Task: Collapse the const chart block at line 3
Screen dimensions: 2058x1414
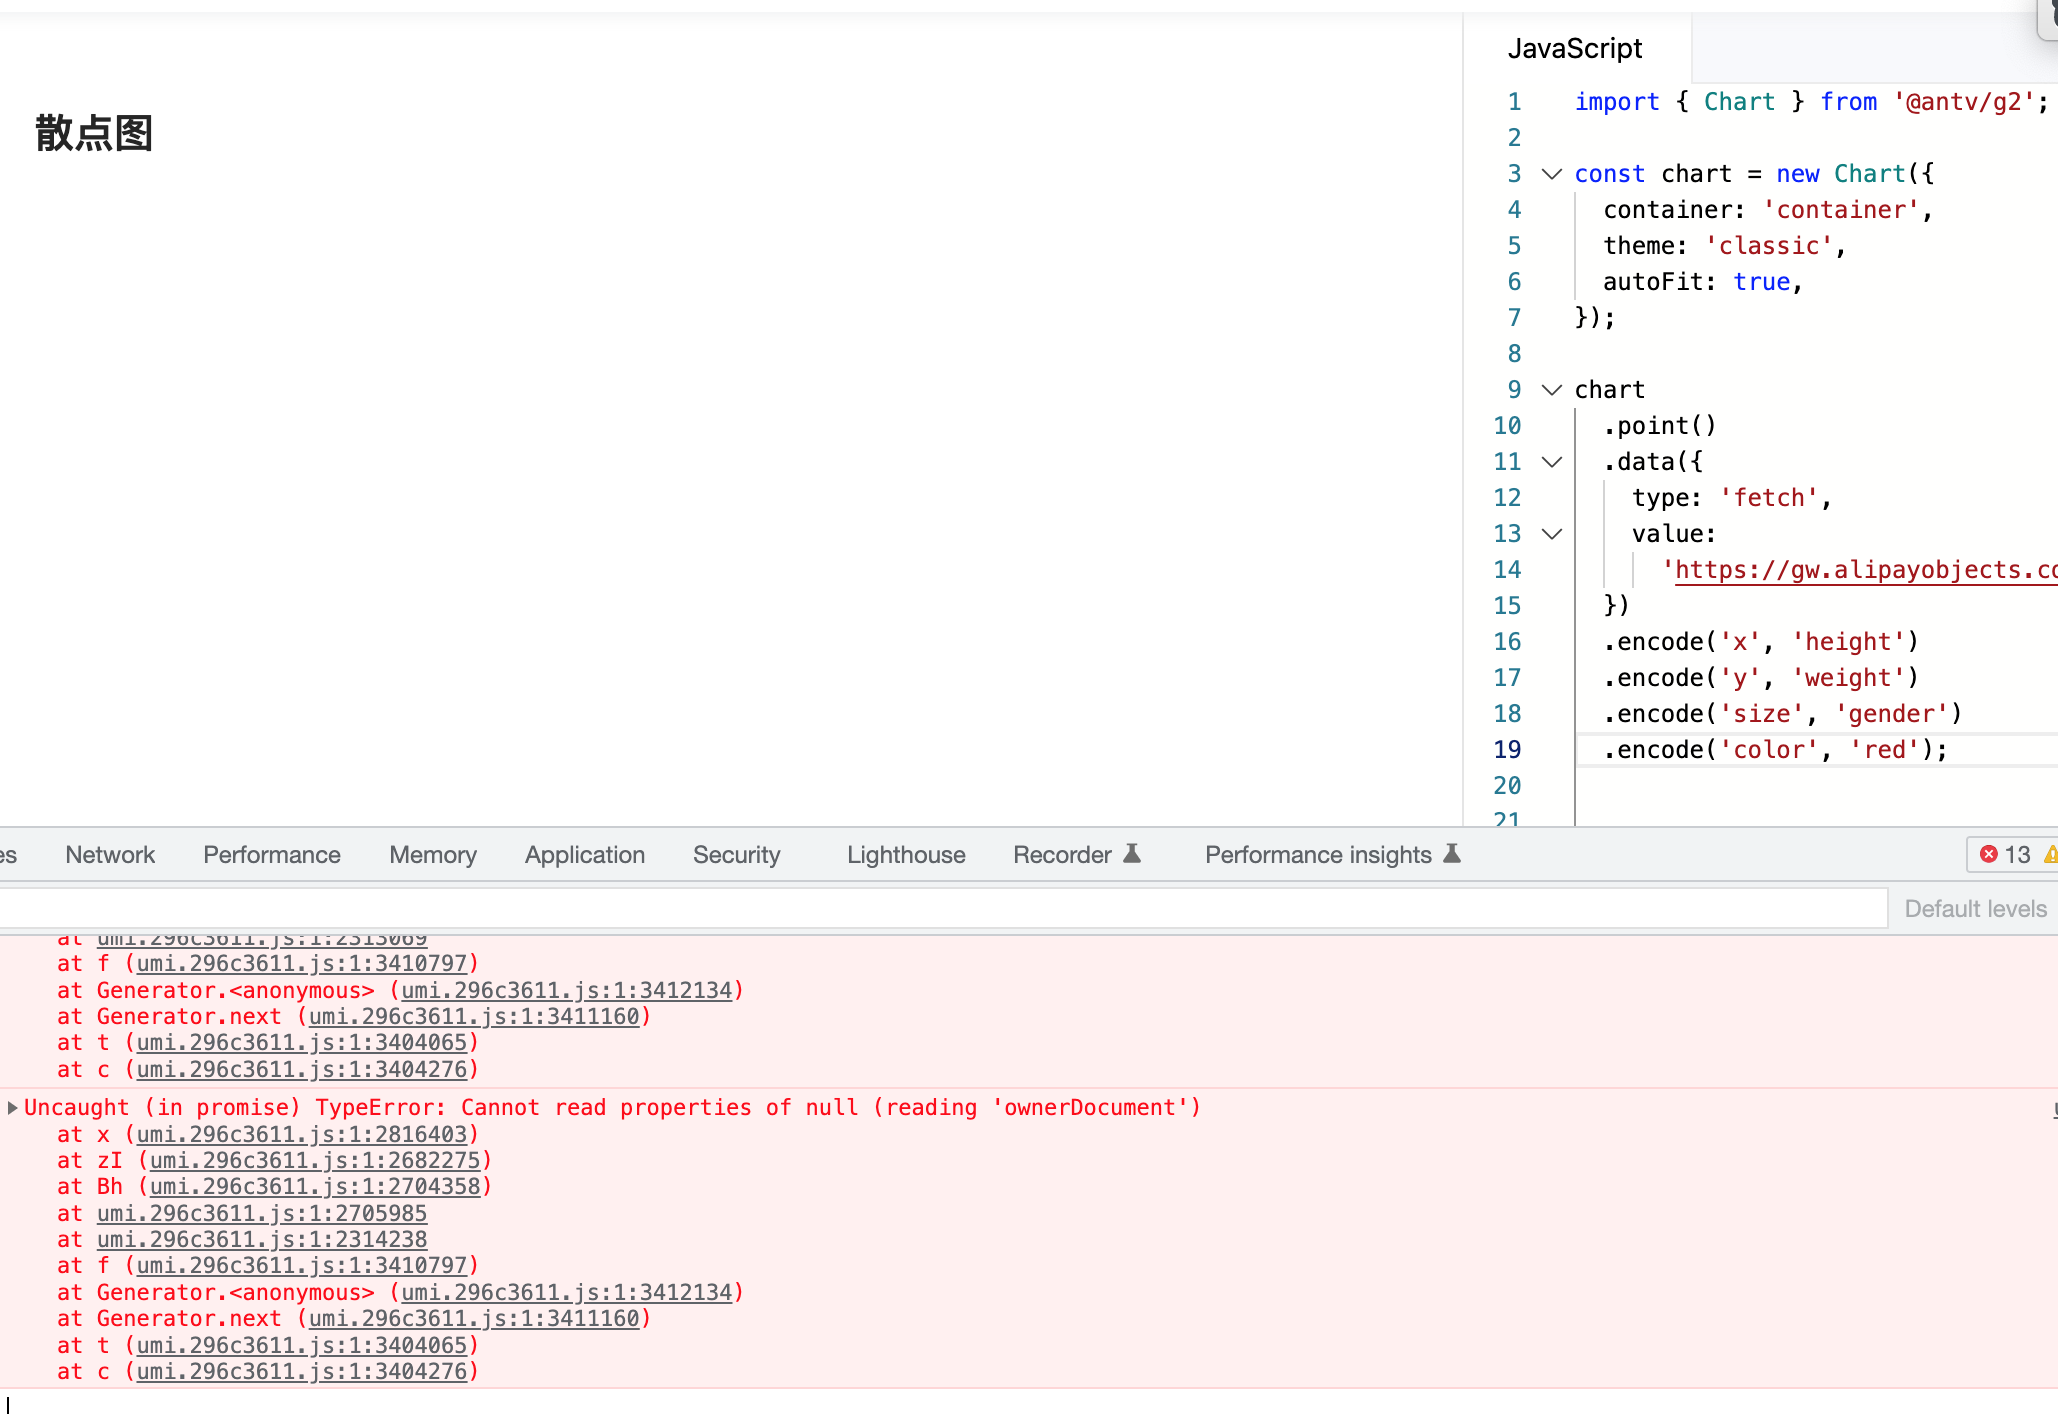Action: tap(1551, 173)
